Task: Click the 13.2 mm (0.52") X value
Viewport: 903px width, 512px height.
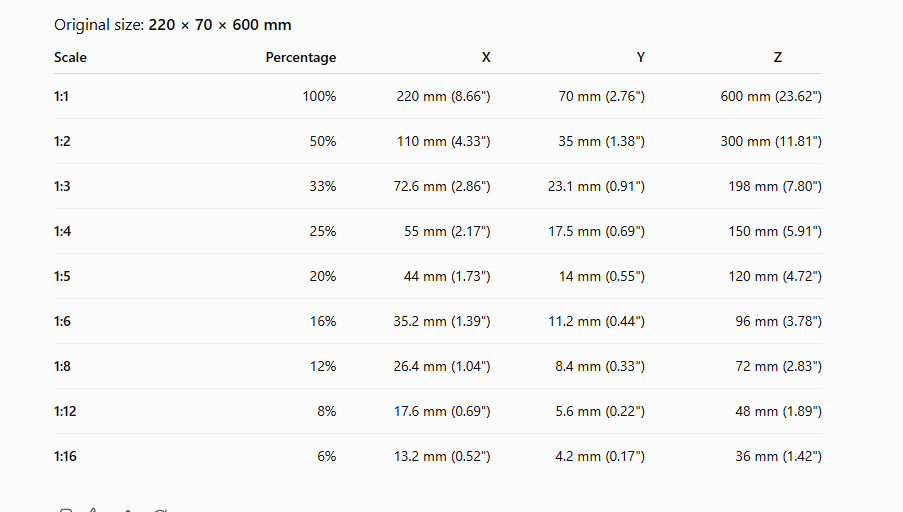Action: [442, 456]
